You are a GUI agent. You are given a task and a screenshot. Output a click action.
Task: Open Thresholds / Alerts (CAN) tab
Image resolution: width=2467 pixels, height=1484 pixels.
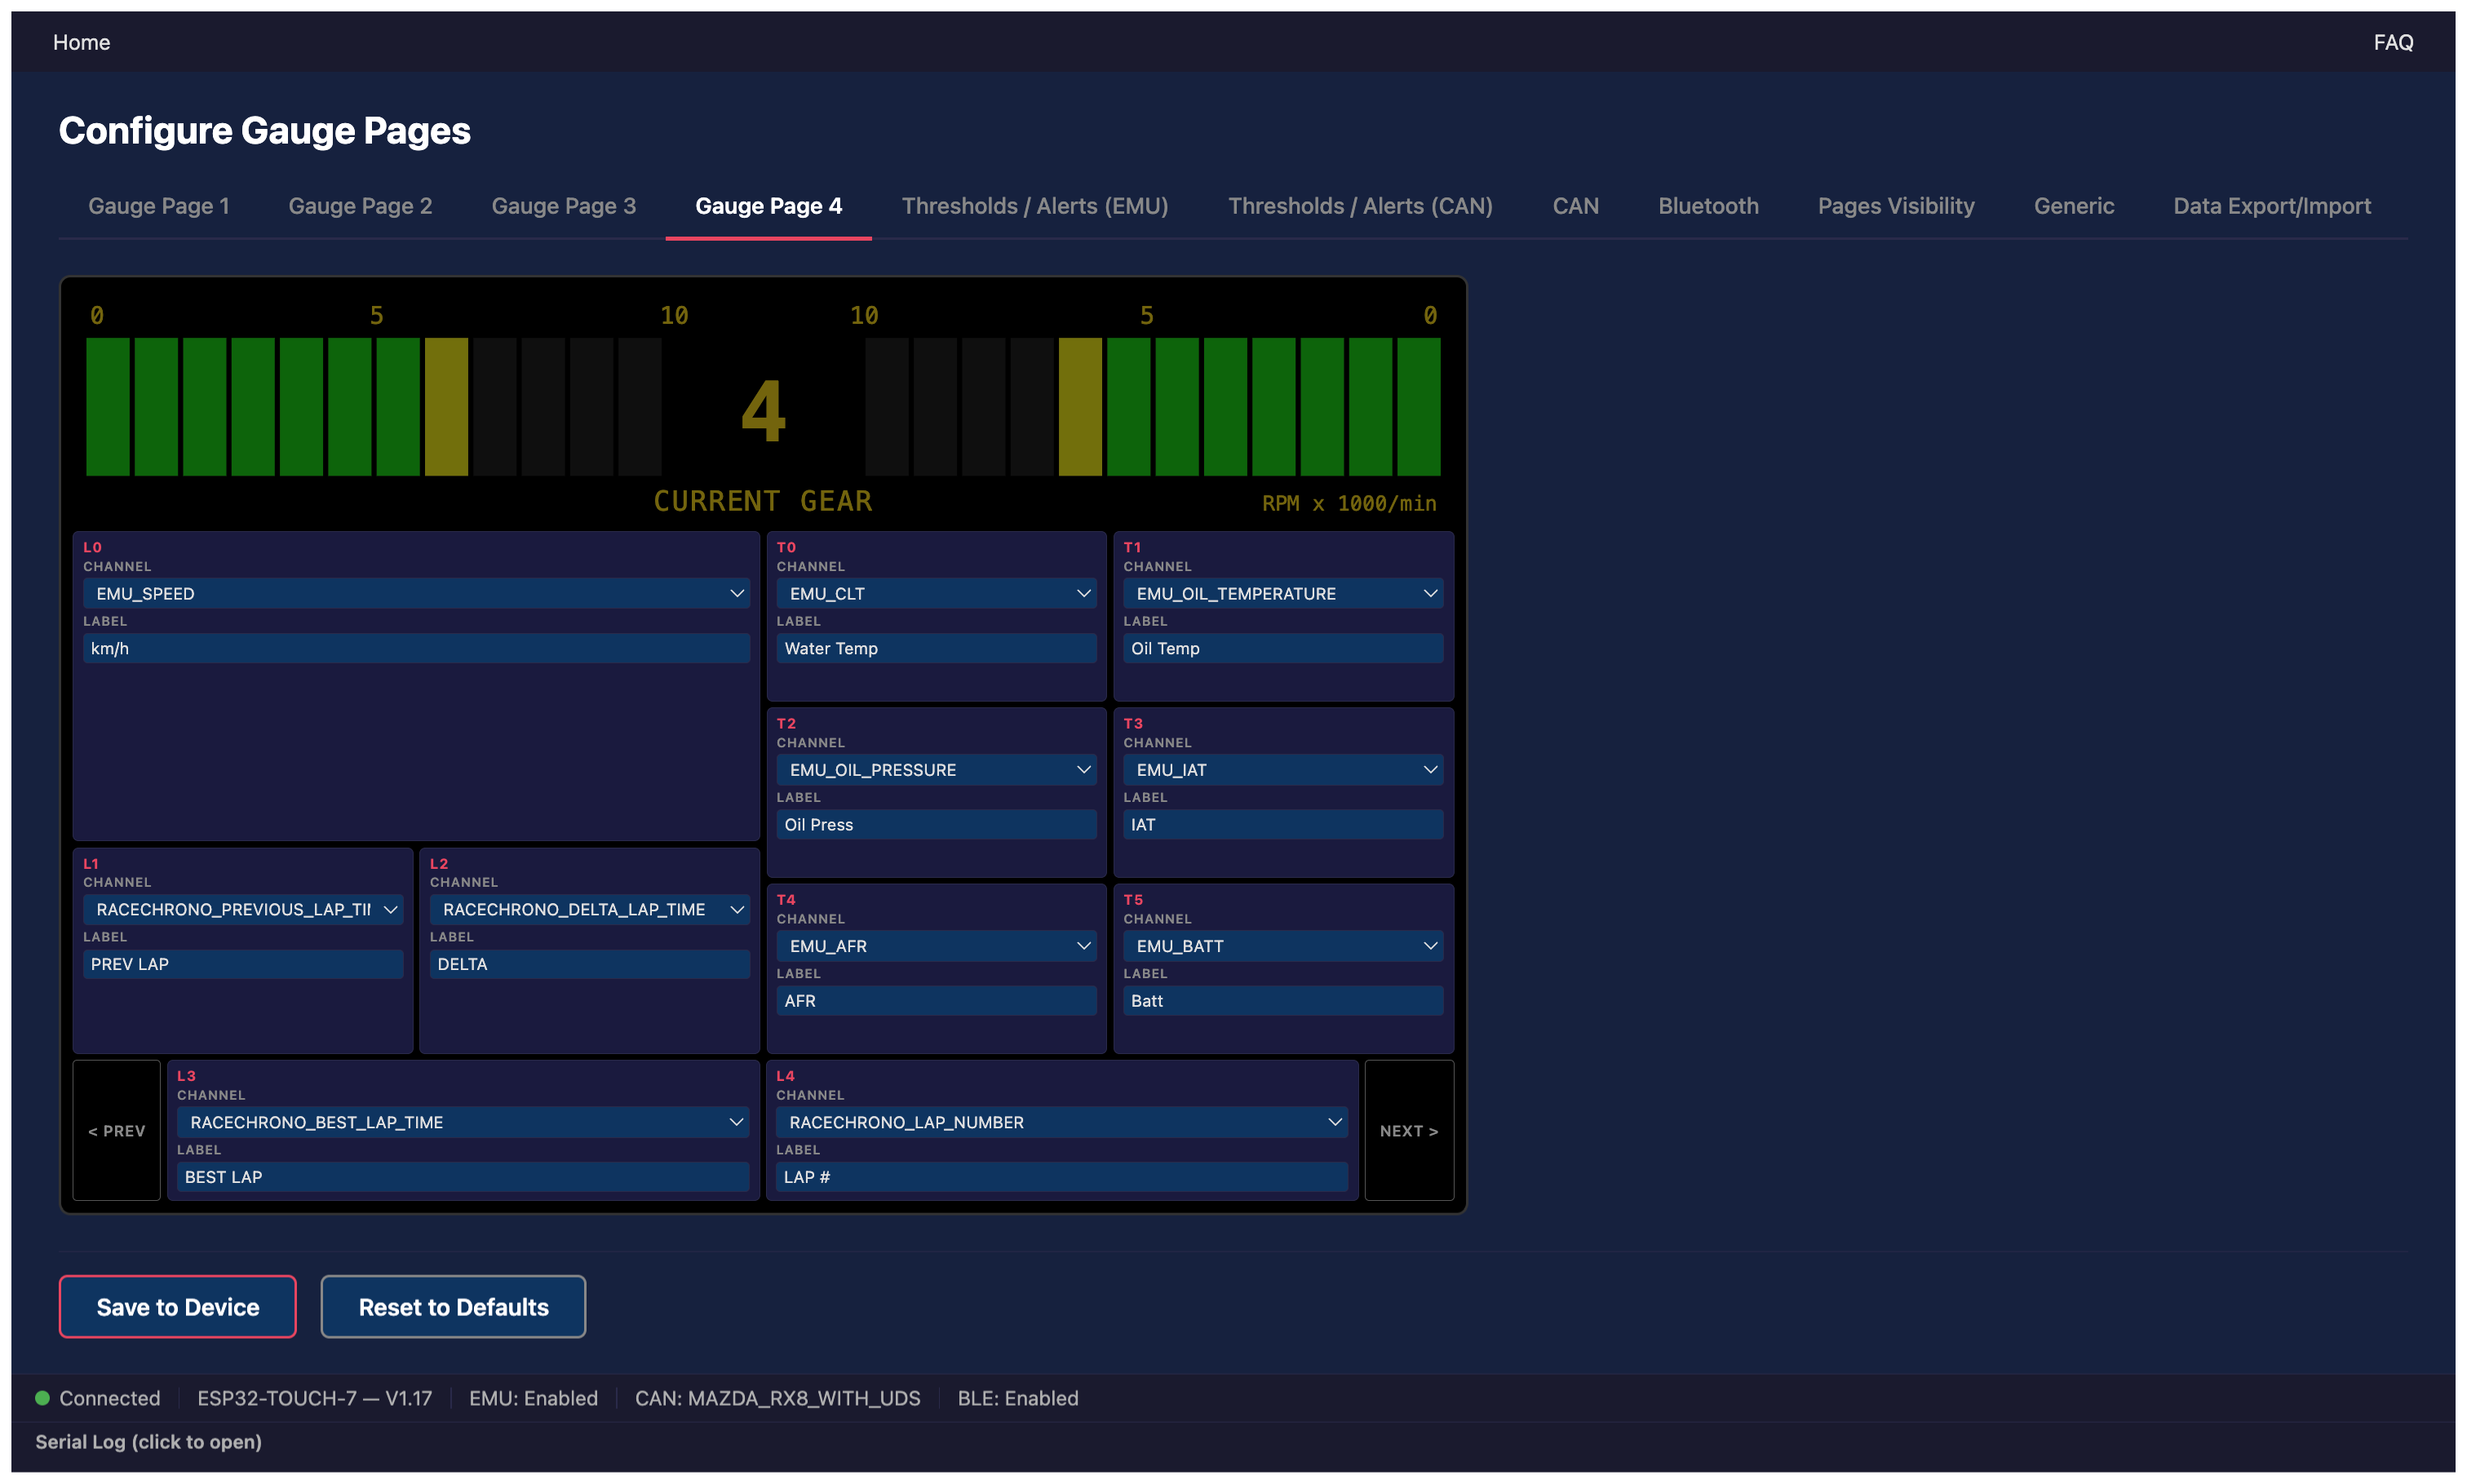[1360, 206]
